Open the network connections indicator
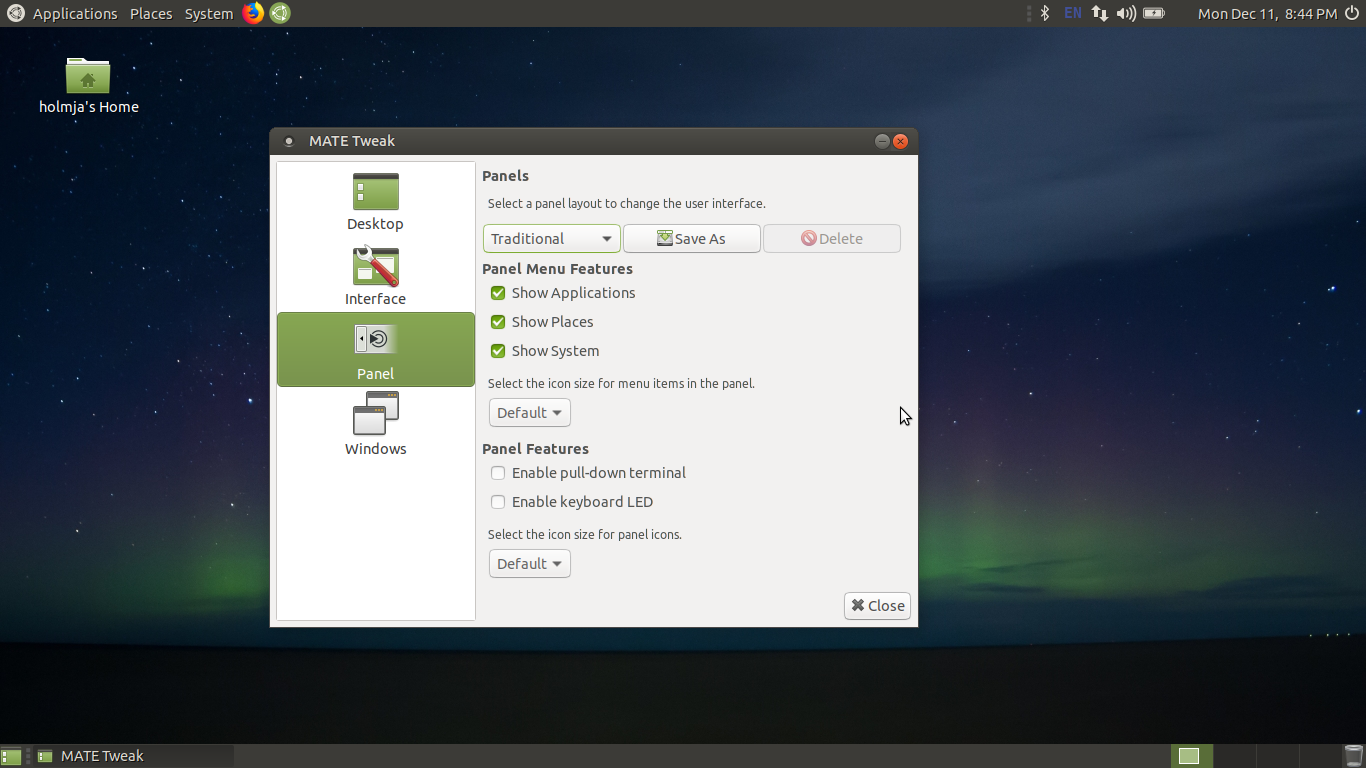The height and width of the screenshot is (768, 1366). pyautogui.click(x=1099, y=13)
